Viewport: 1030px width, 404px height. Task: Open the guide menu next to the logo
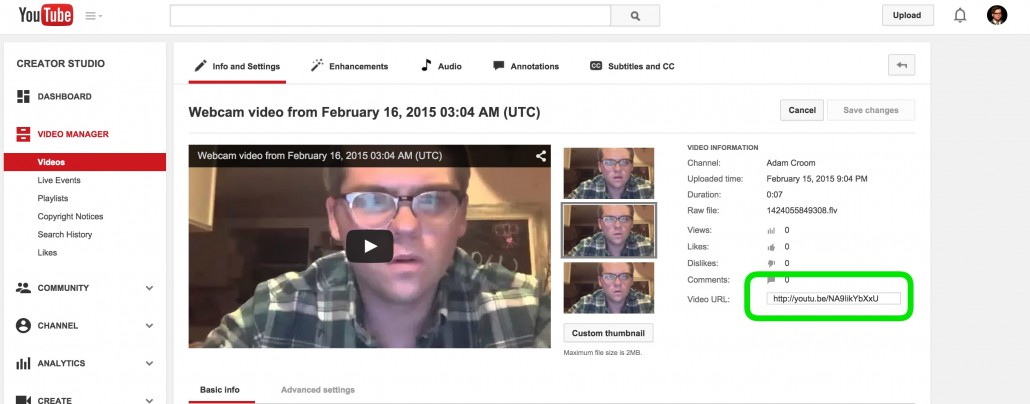(93, 16)
